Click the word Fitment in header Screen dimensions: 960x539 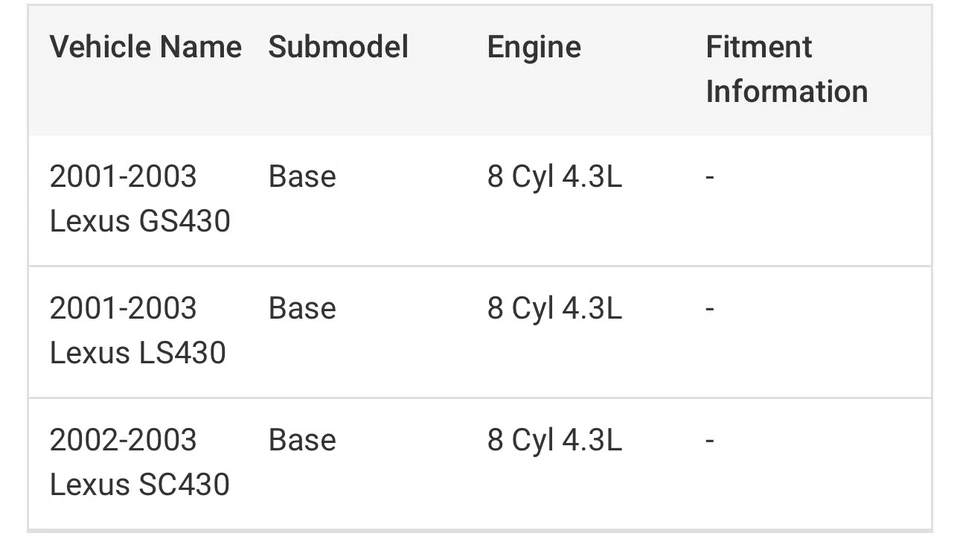pyautogui.click(x=758, y=47)
